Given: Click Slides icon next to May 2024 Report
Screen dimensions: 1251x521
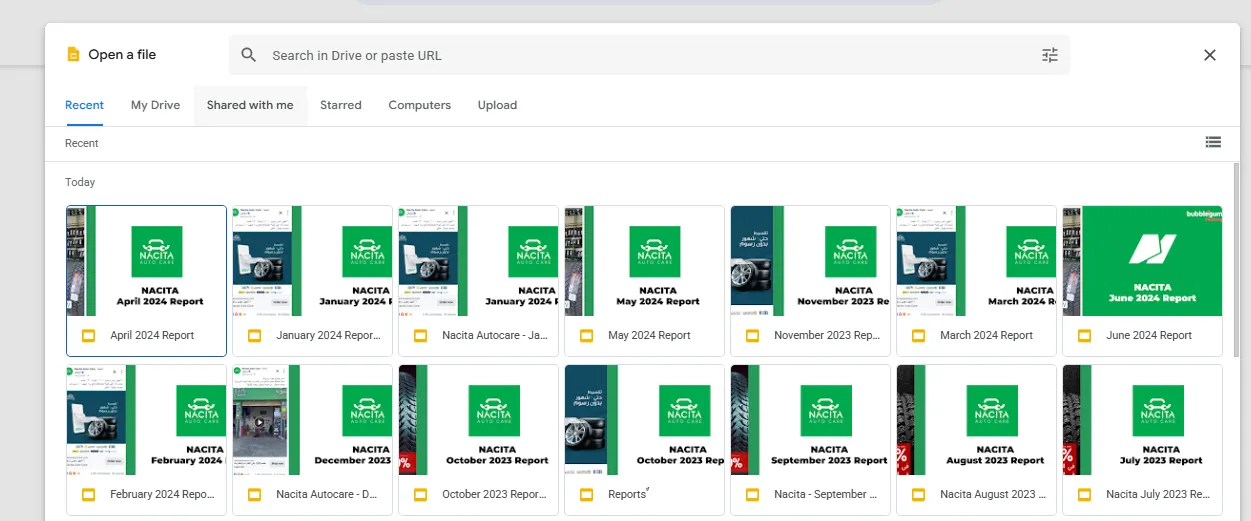Looking at the screenshot, I should [585, 335].
